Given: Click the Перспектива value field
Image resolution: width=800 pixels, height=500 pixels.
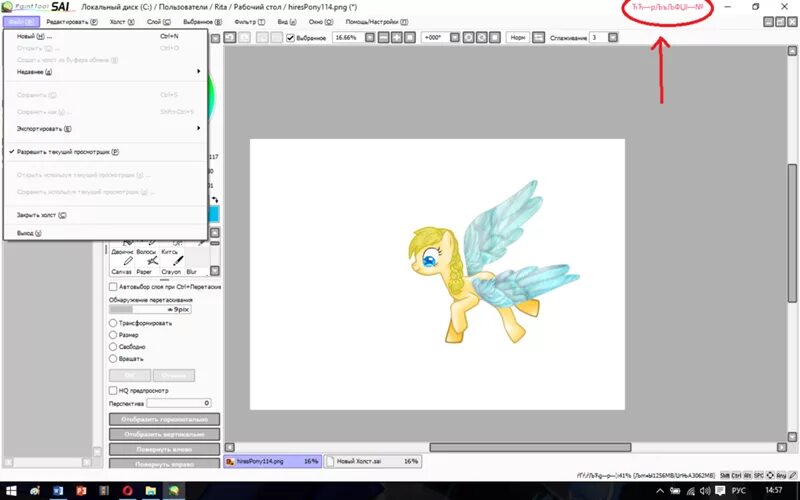Looking at the screenshot, I should pyautogui.click(x=179, y=403).
